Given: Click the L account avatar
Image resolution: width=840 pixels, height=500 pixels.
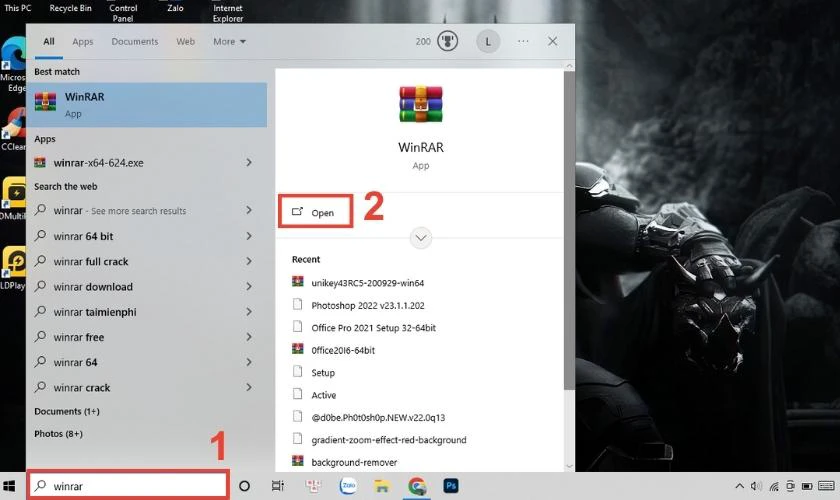Looking at the screenshot, I should pos(488,41).
